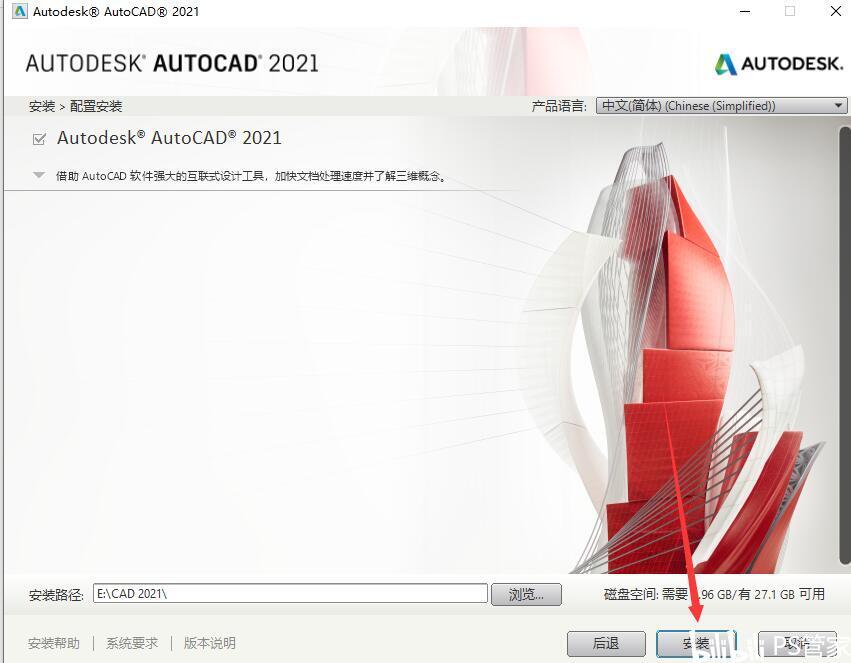This screenshot has height=663, width=851.
Task: Open the 安装帮助 installation help link
Action: click(x=54, y=643)
